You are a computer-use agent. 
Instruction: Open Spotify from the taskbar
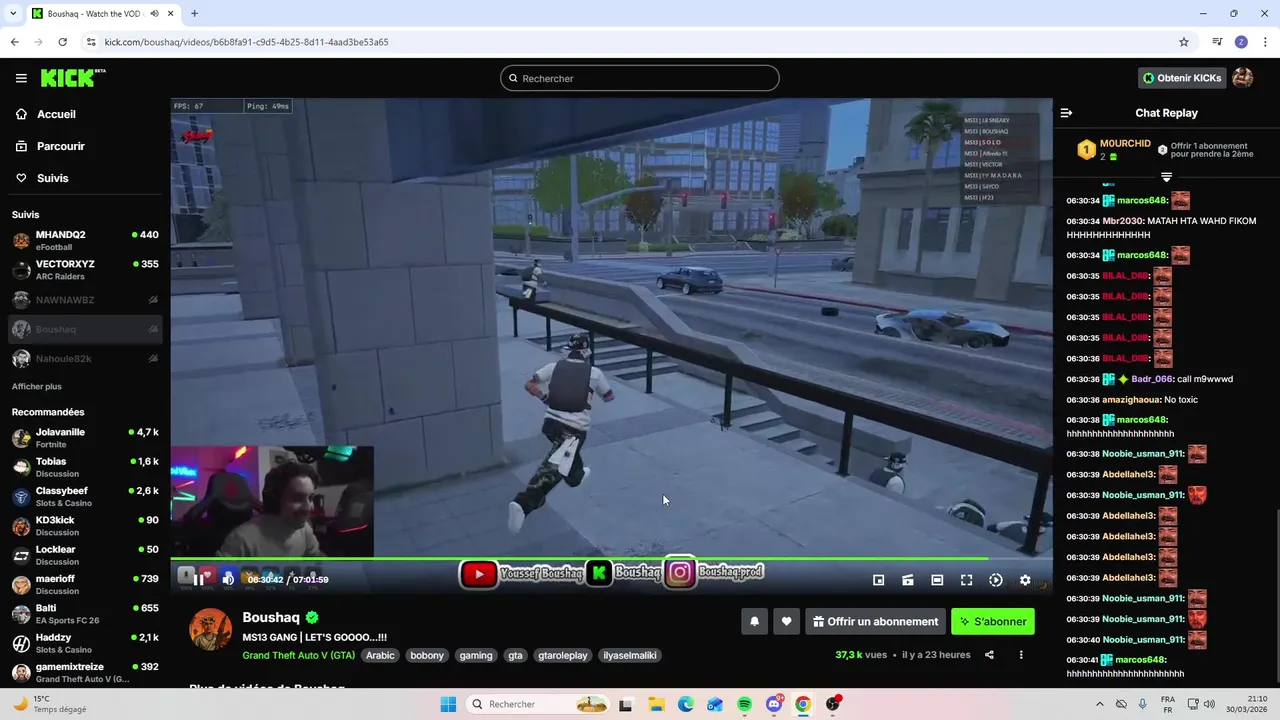(745, 704)
